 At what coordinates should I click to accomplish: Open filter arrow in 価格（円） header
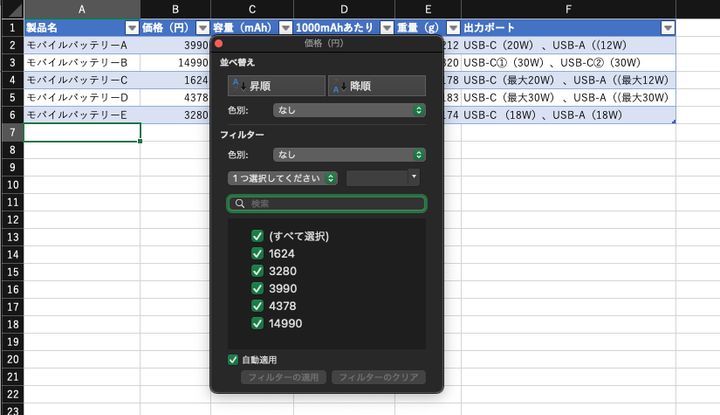click(203, 28)
